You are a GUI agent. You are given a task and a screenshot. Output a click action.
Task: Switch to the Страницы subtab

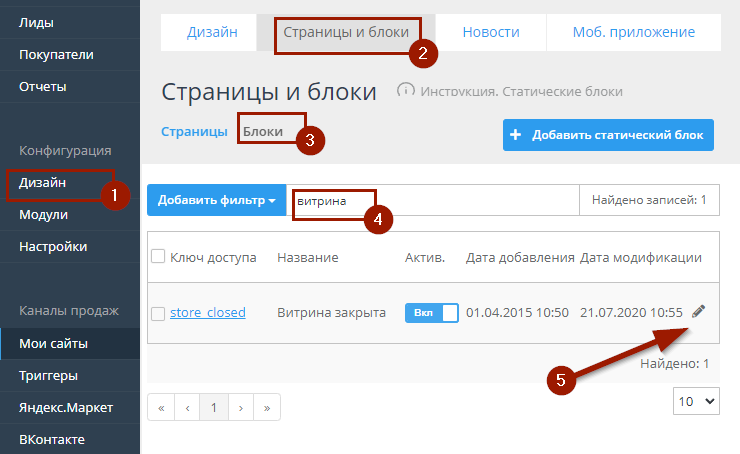pos(194,131)
